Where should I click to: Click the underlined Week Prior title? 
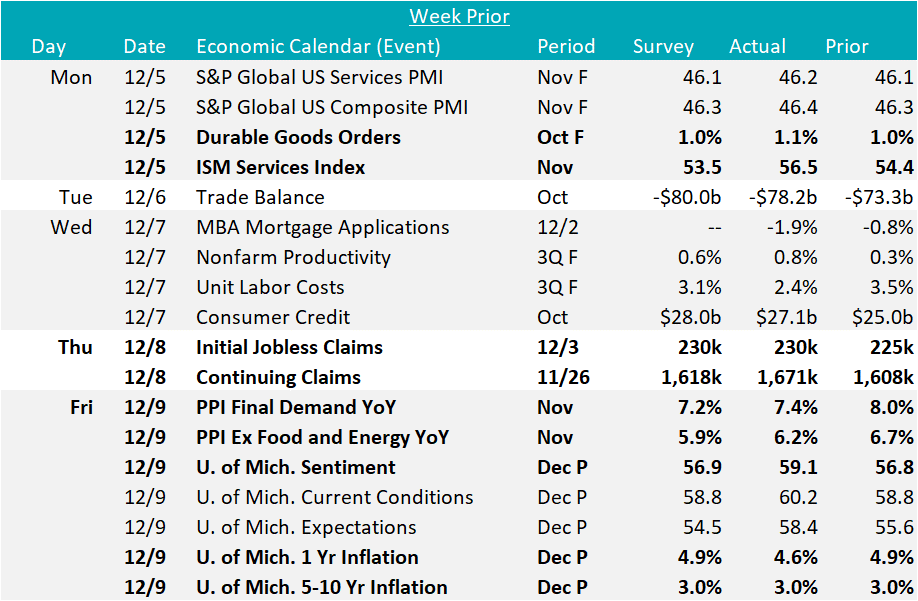pos(459,16)
